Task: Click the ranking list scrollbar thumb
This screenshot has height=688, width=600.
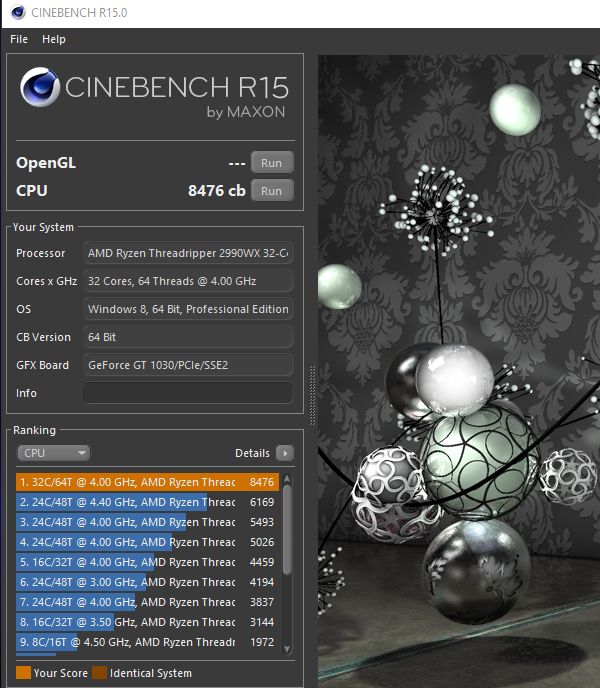Action: tap(287, 529)
